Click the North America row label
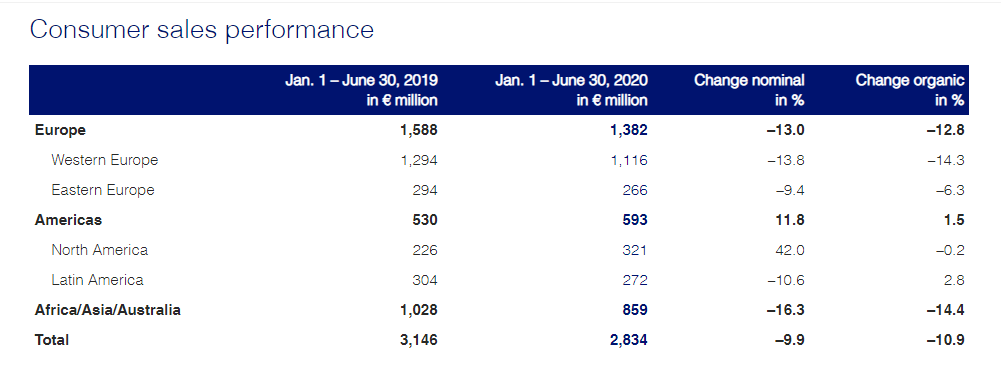The width and height of the screenshot is (1001, 371). tap(100, 250)
